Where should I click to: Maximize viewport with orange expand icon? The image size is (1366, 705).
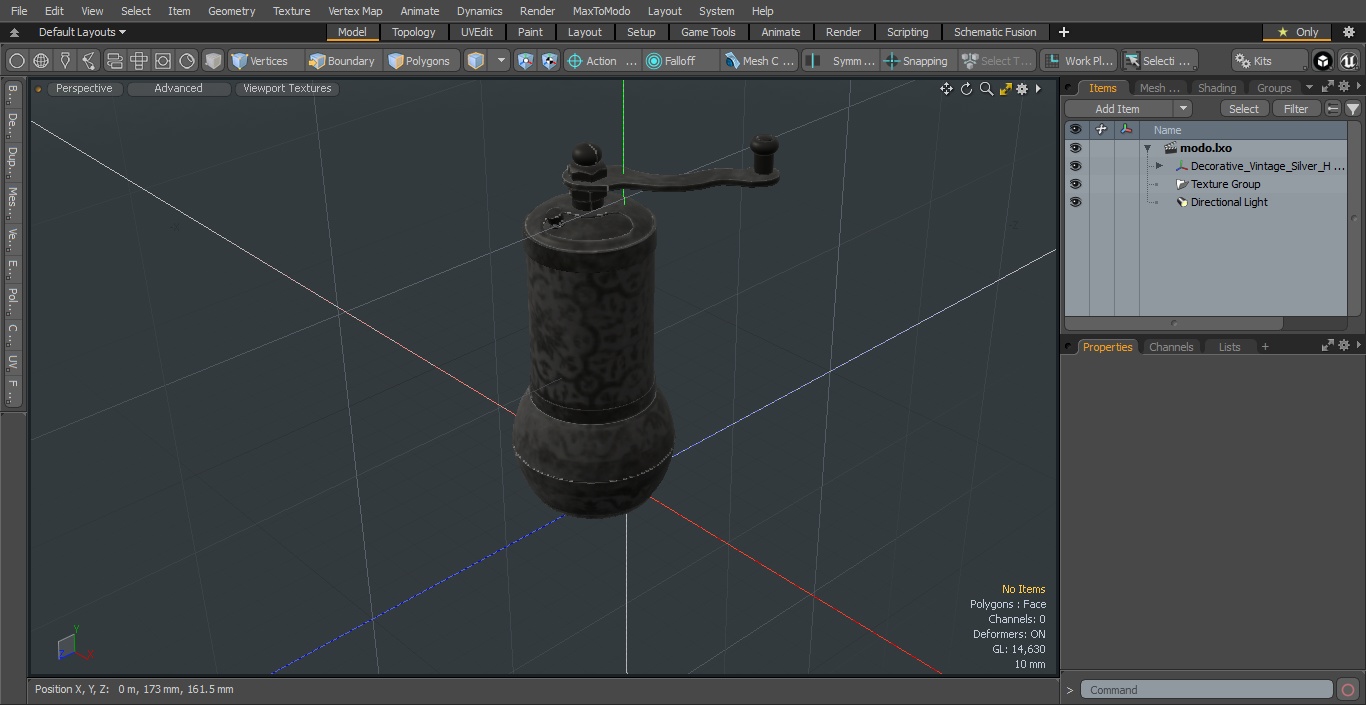[1005, 89]
